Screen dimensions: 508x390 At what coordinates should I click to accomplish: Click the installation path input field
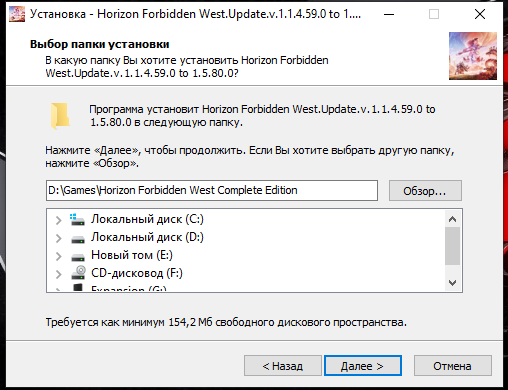[x=212, y=191]
